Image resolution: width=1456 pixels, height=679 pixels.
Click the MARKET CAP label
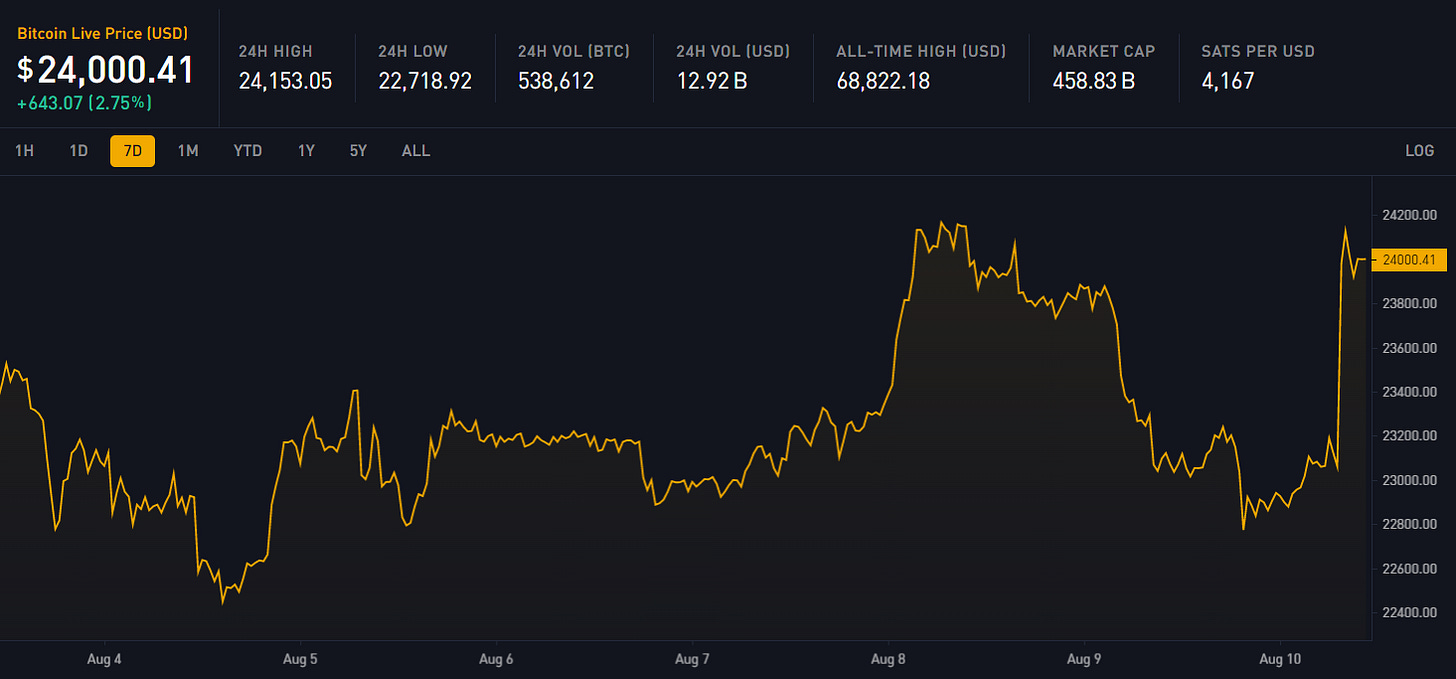pos(1104,51)
